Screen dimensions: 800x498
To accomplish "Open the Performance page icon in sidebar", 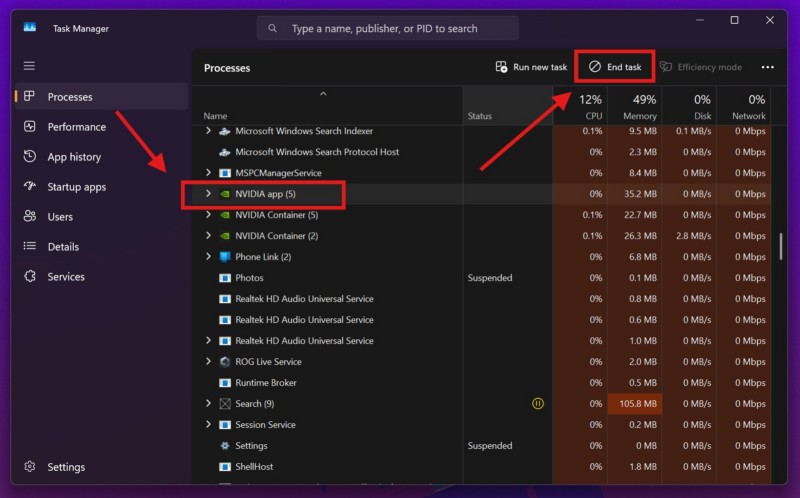I will pos(30,127).
